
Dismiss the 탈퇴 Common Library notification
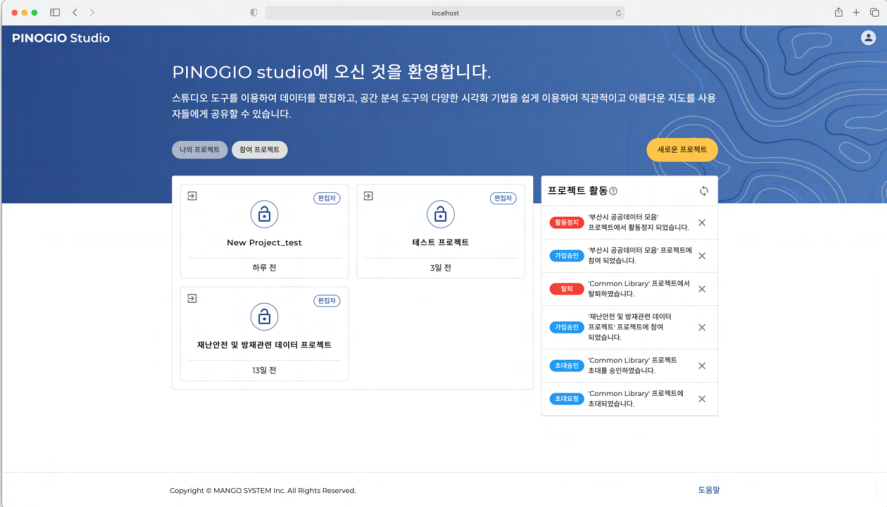pyautogui.click(x=701, y=288)
